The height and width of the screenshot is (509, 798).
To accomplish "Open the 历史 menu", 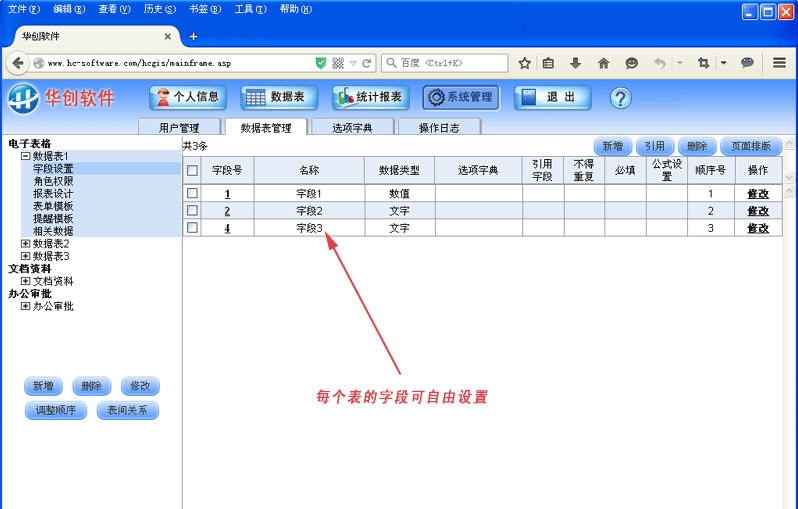I will (x=159, y=9).
